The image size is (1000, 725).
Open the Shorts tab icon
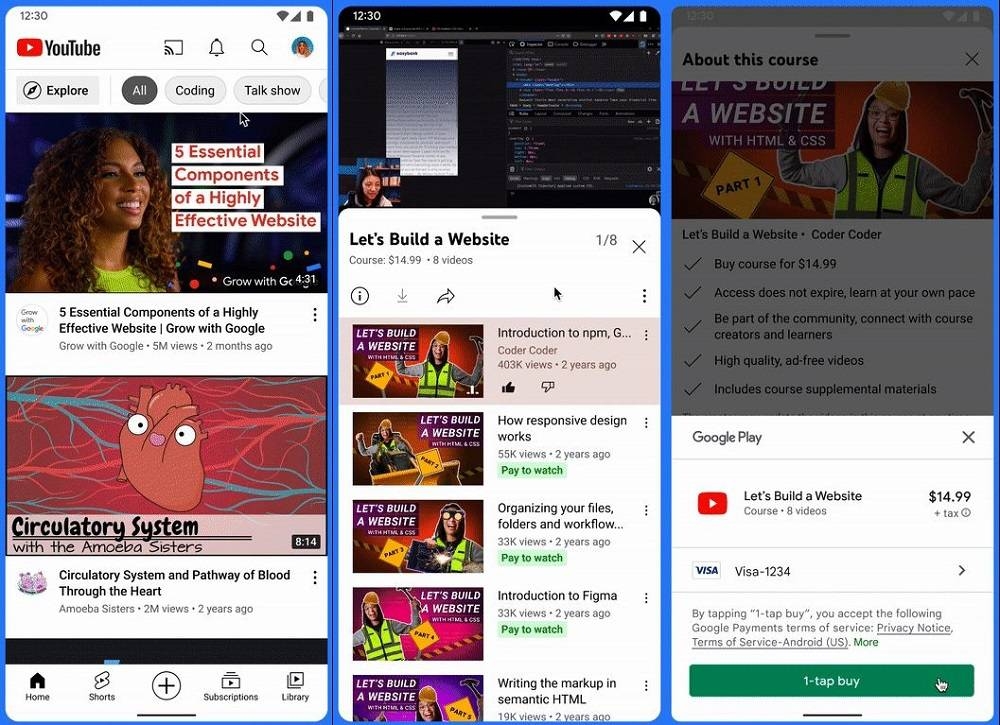coord(101,682)
